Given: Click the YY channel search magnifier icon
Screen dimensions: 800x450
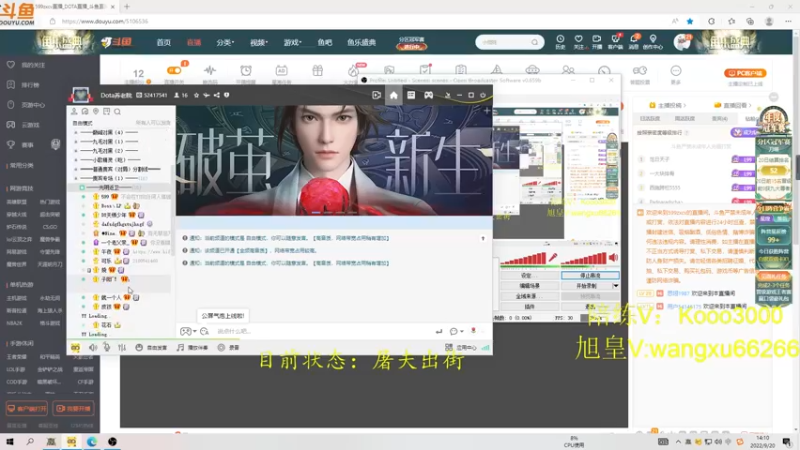Looking at the screenshot, I should pyautogui.click(x=117, y=111).
